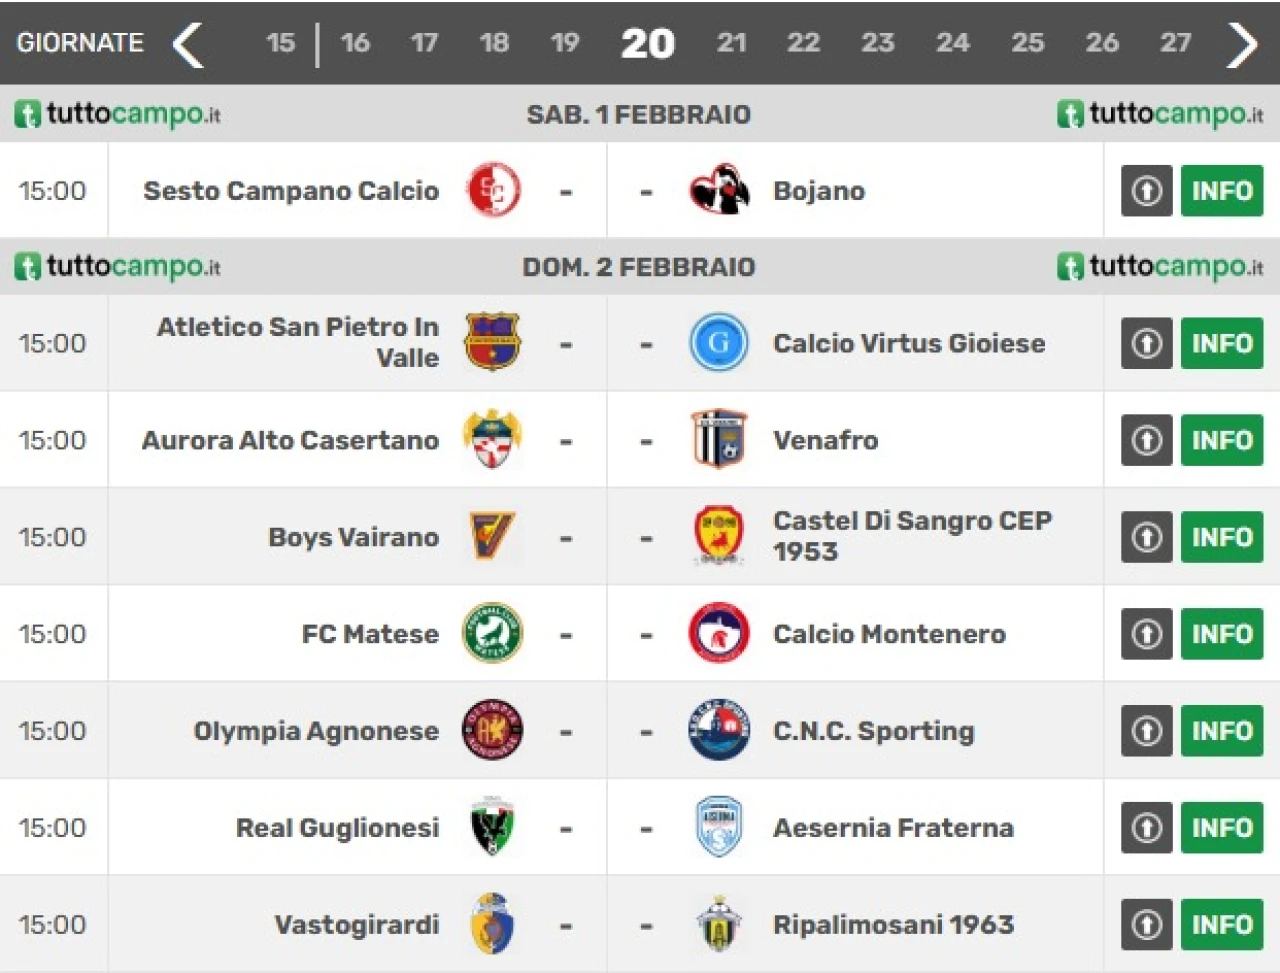Open giornata 15
Viewport: 1280px width, 973px height.
[x=281, y=43]
